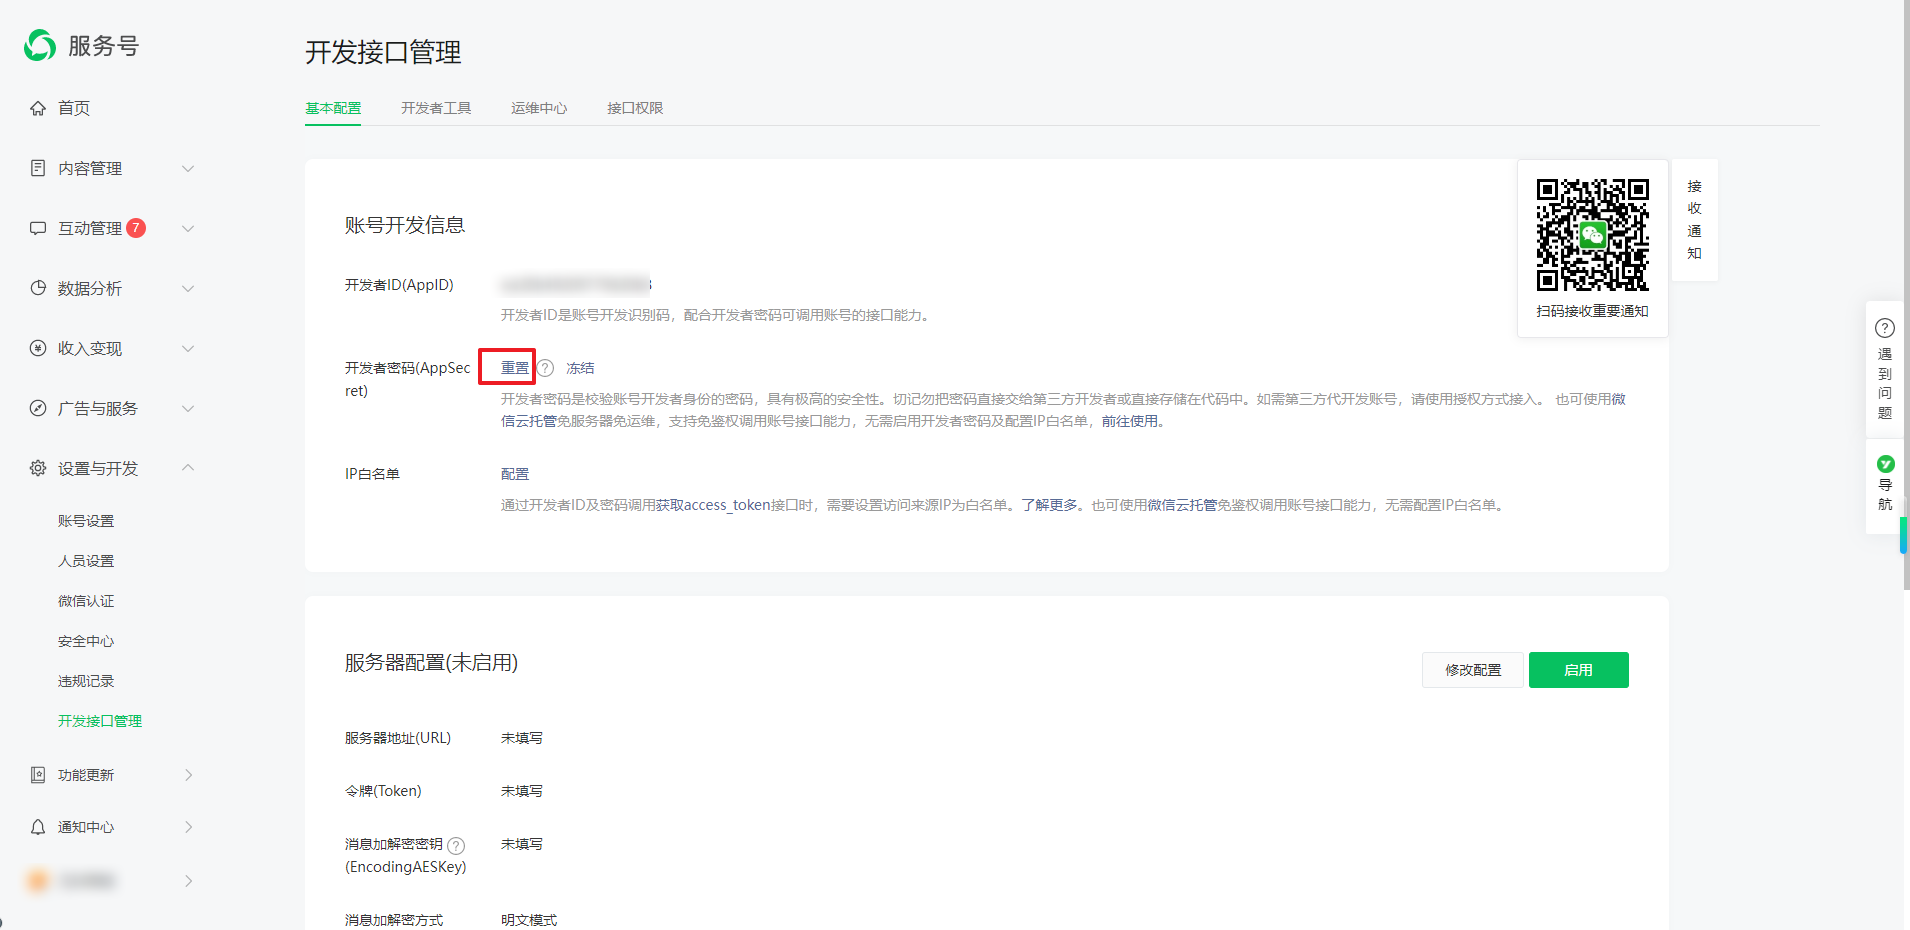Click 微信云托管 link in IP白名单 description
Screen dimensions: 1910x930
click(x=1182, y=505)
